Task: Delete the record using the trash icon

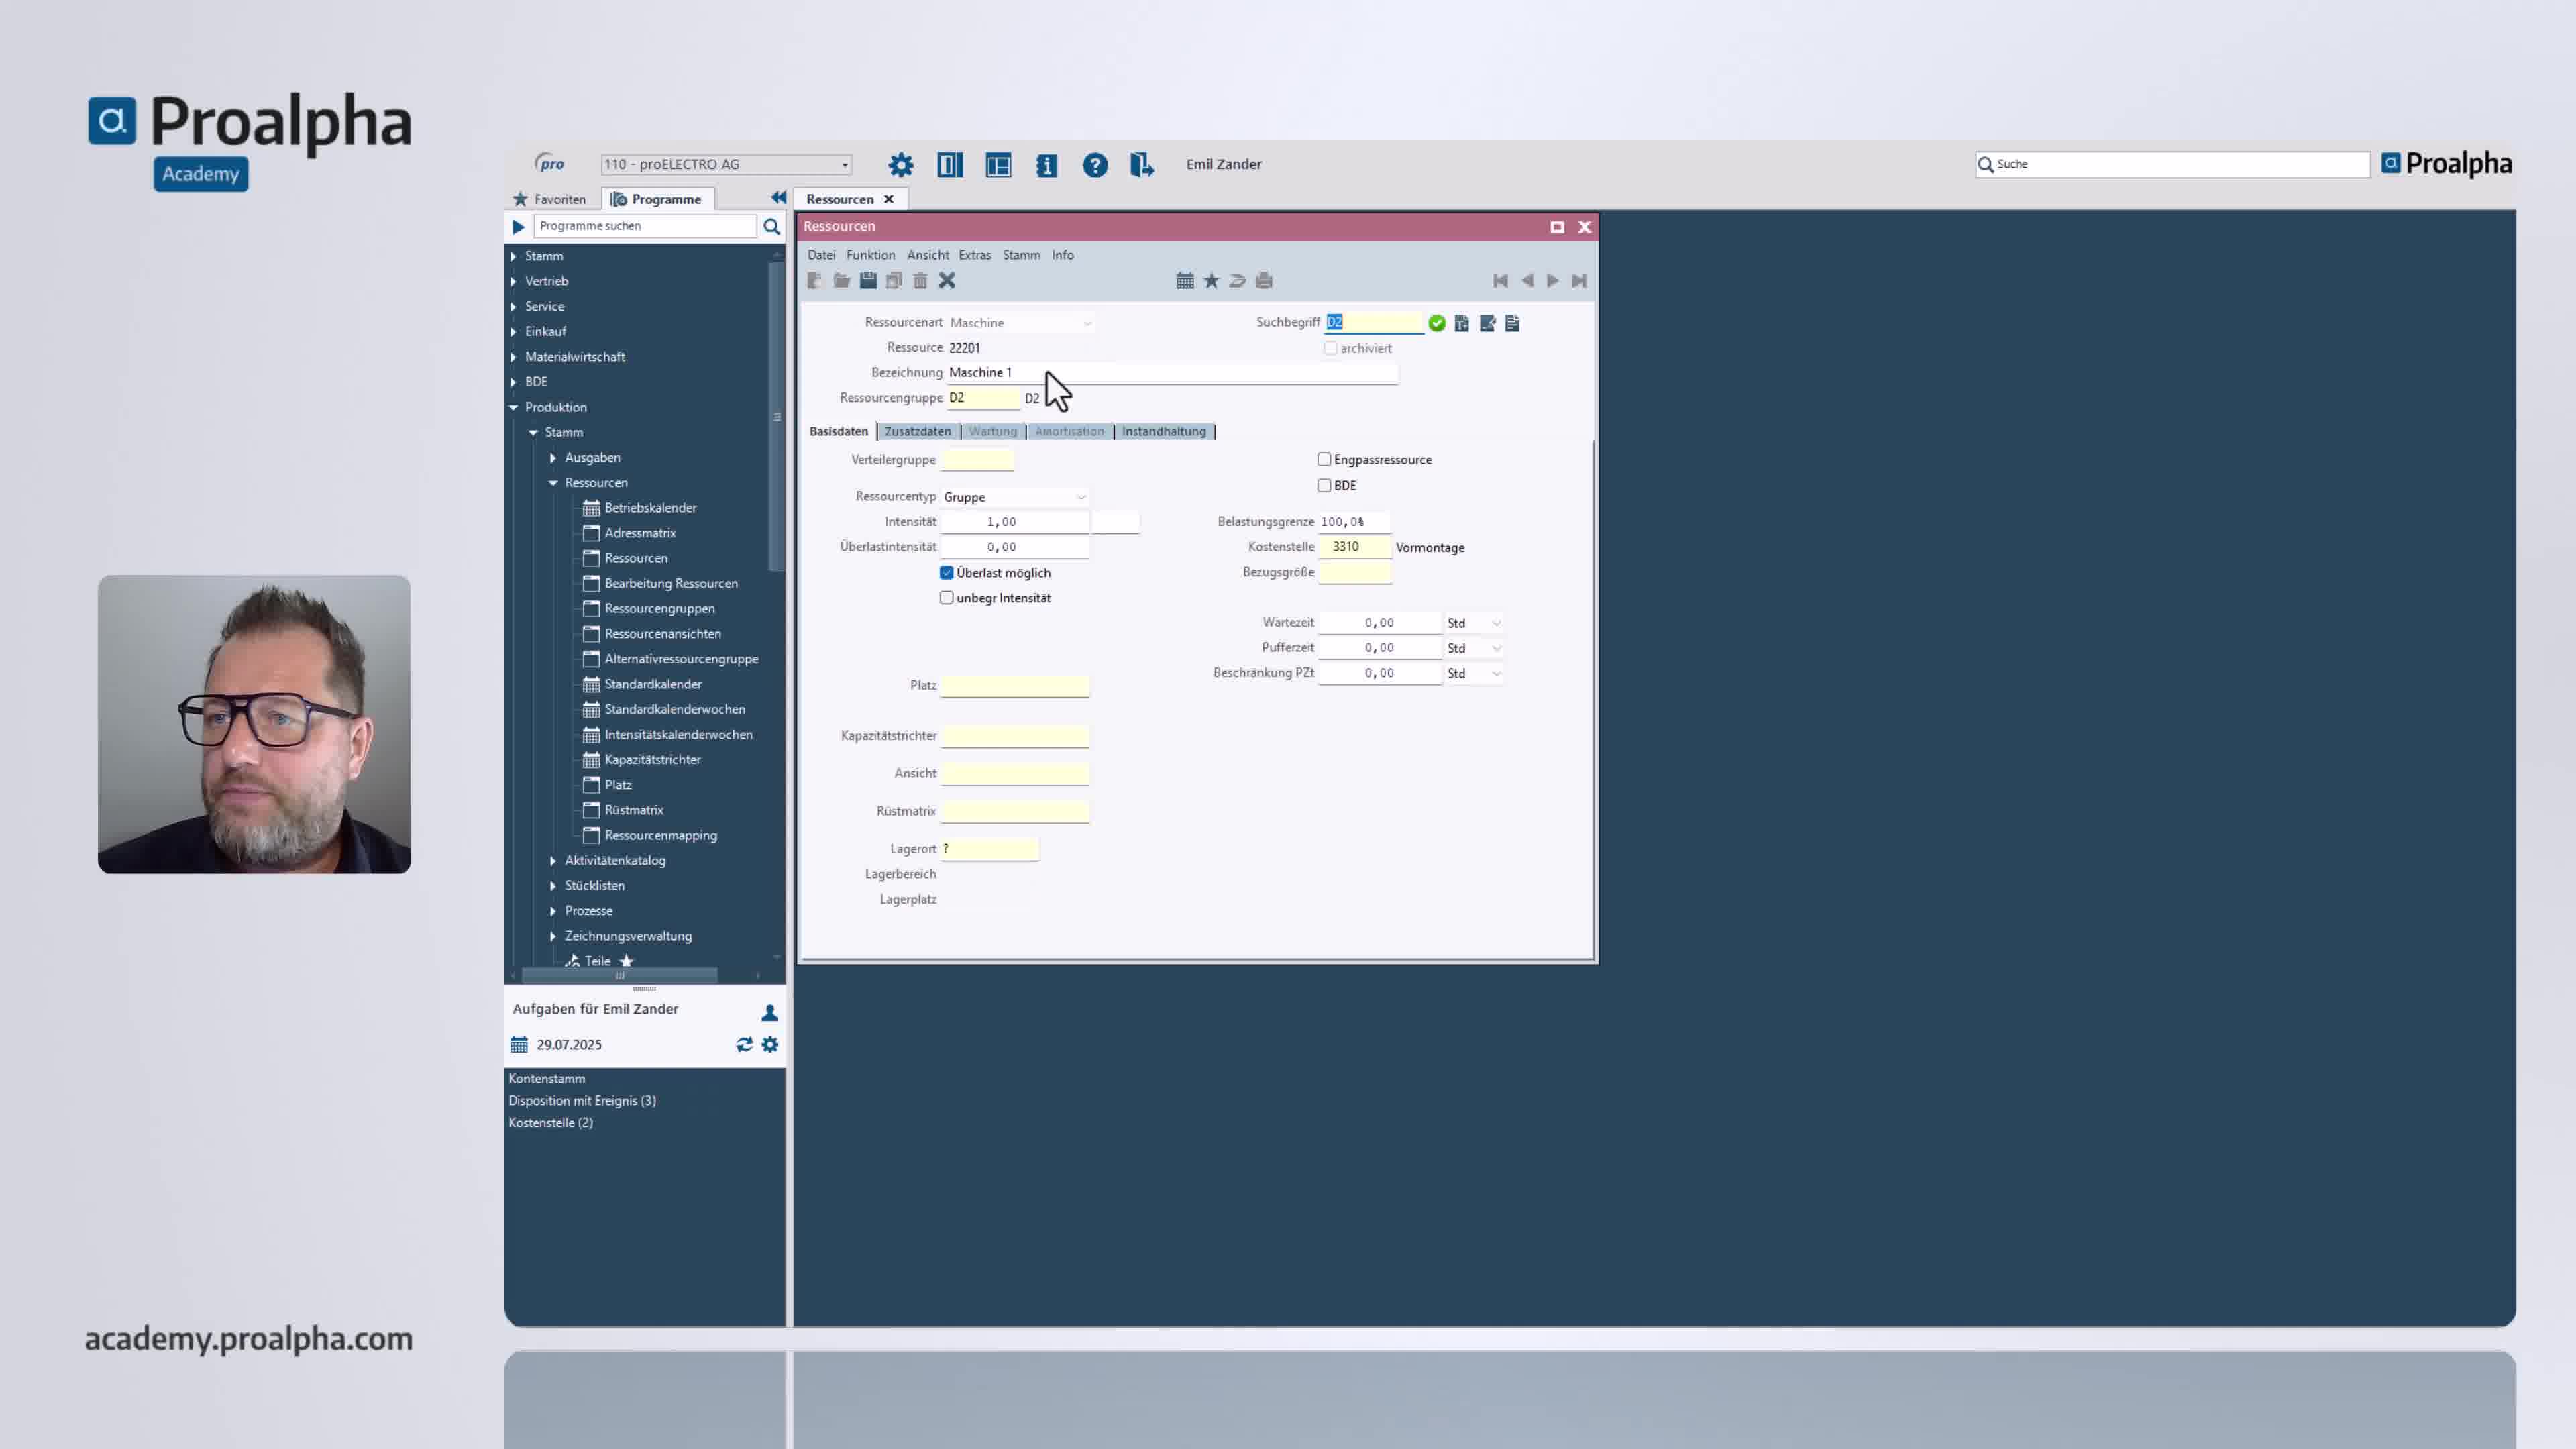Action: (921, 281)
